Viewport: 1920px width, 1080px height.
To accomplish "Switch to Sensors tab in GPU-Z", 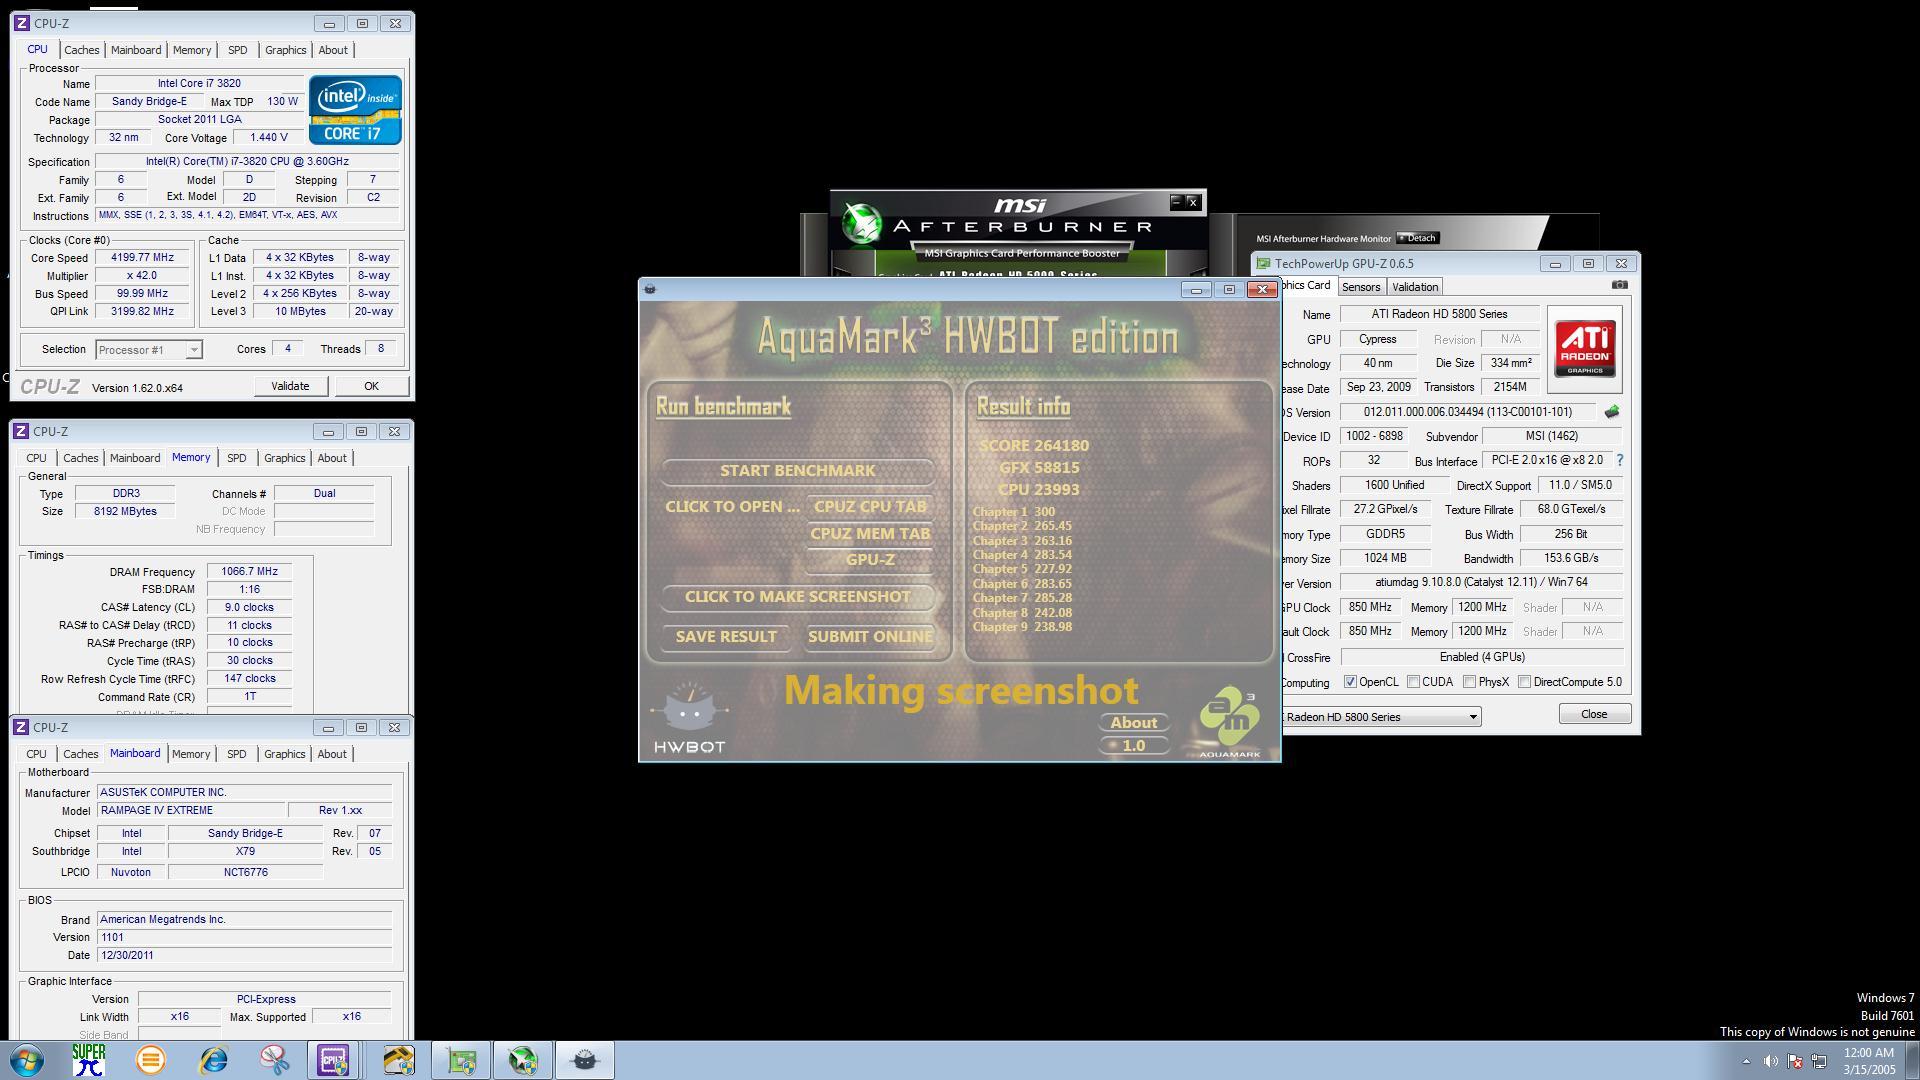I will (1361, 287).
